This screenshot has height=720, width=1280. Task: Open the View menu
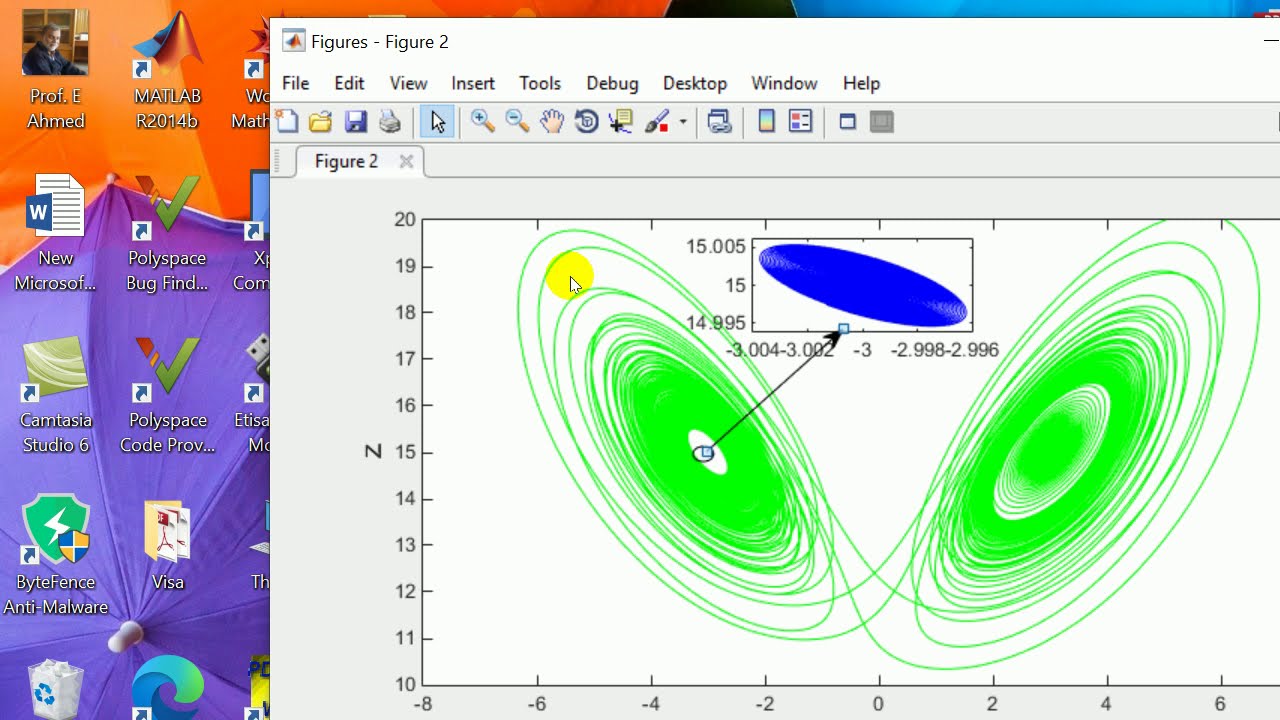(x=408, y=83)
